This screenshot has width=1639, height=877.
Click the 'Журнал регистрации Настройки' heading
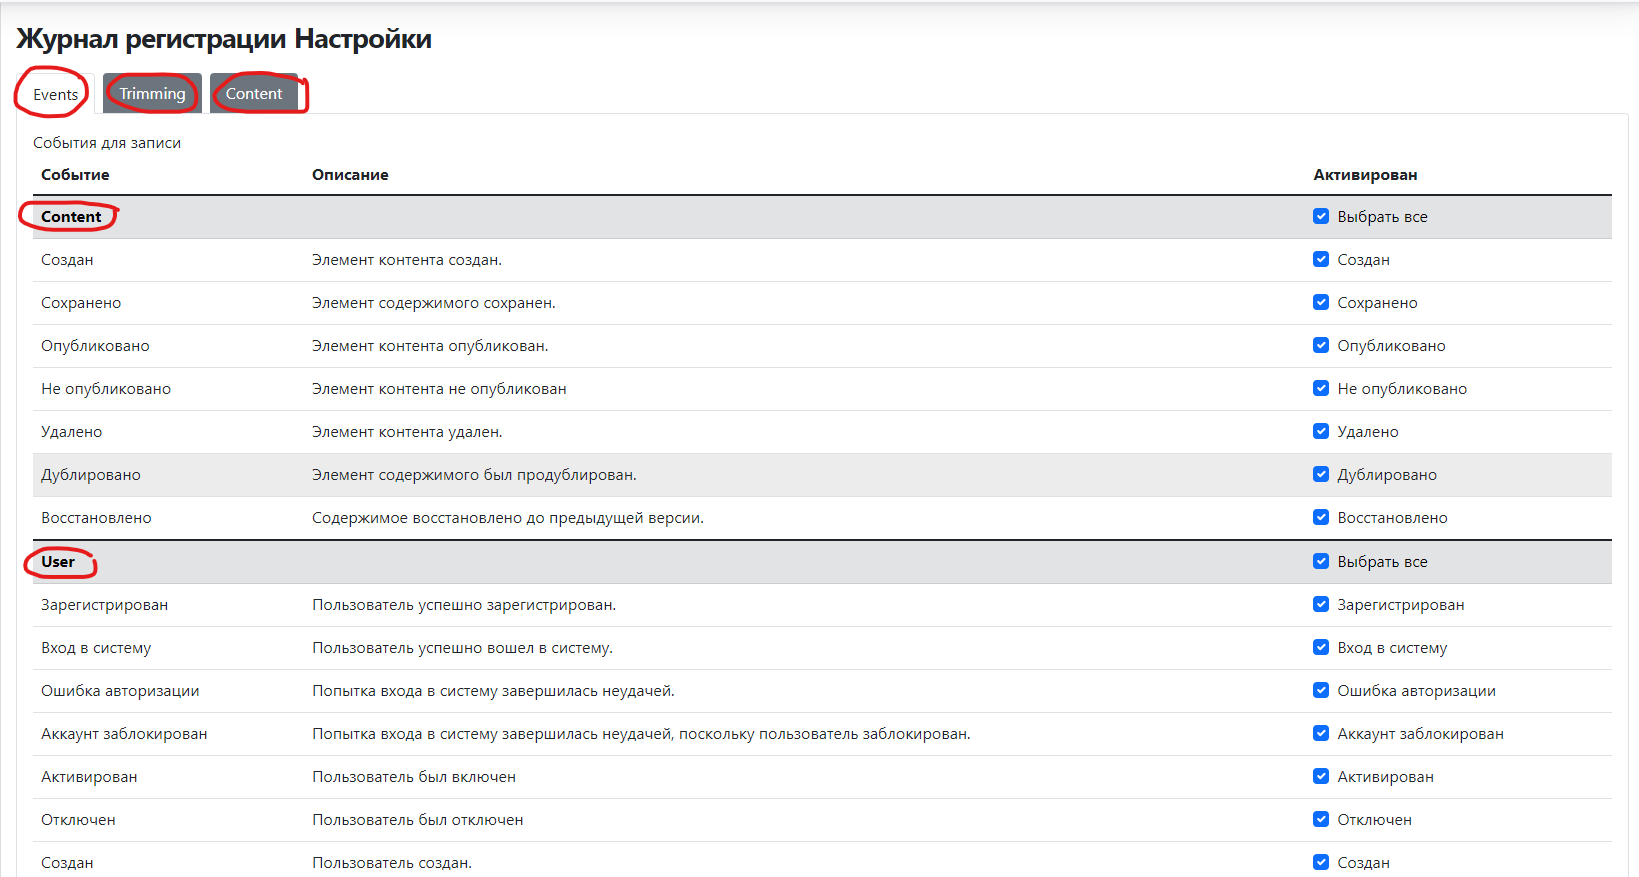point(224,39)
